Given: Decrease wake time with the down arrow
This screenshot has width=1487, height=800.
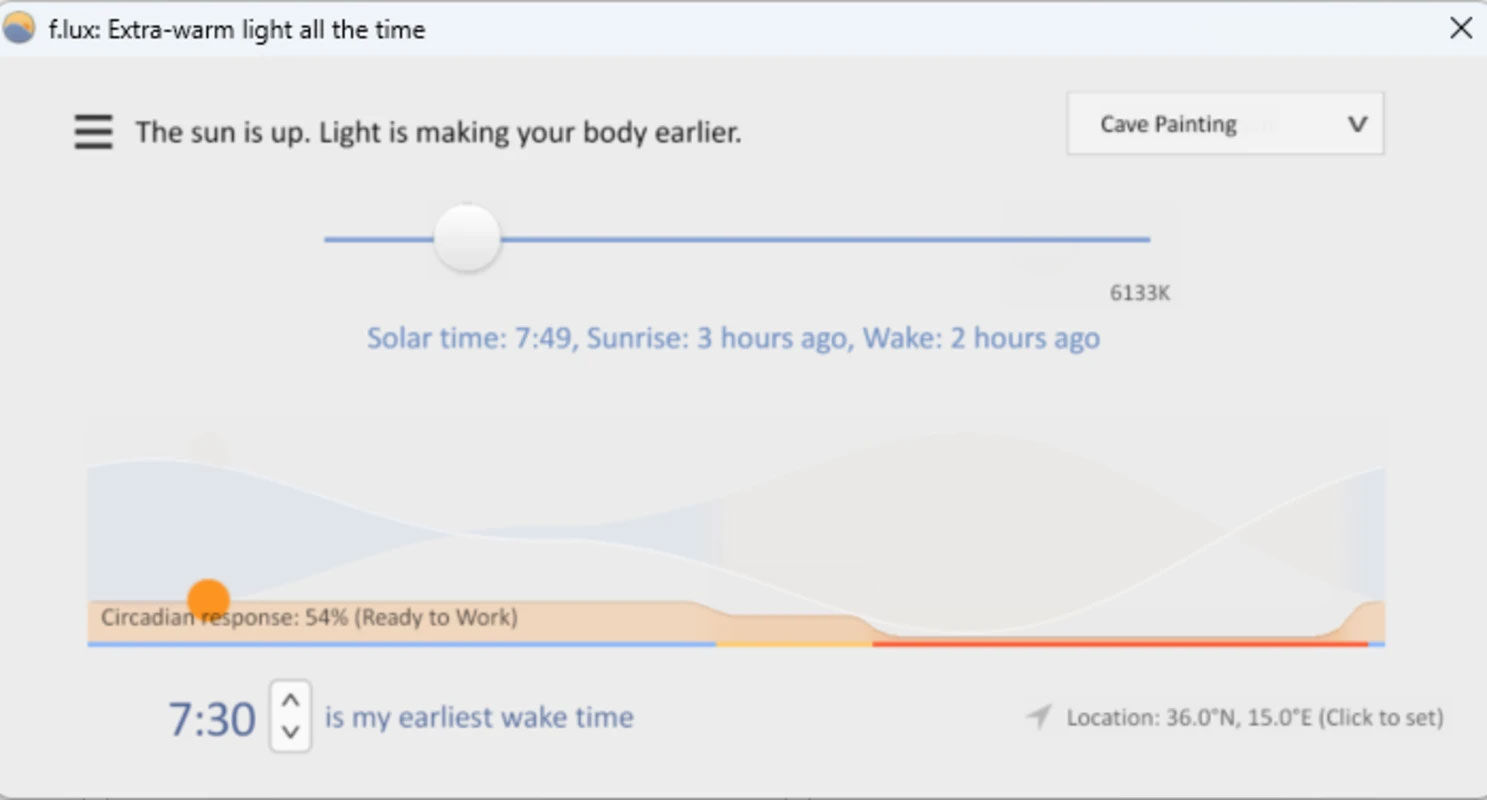Looking at the screenshot, I should tap(291, 732).
